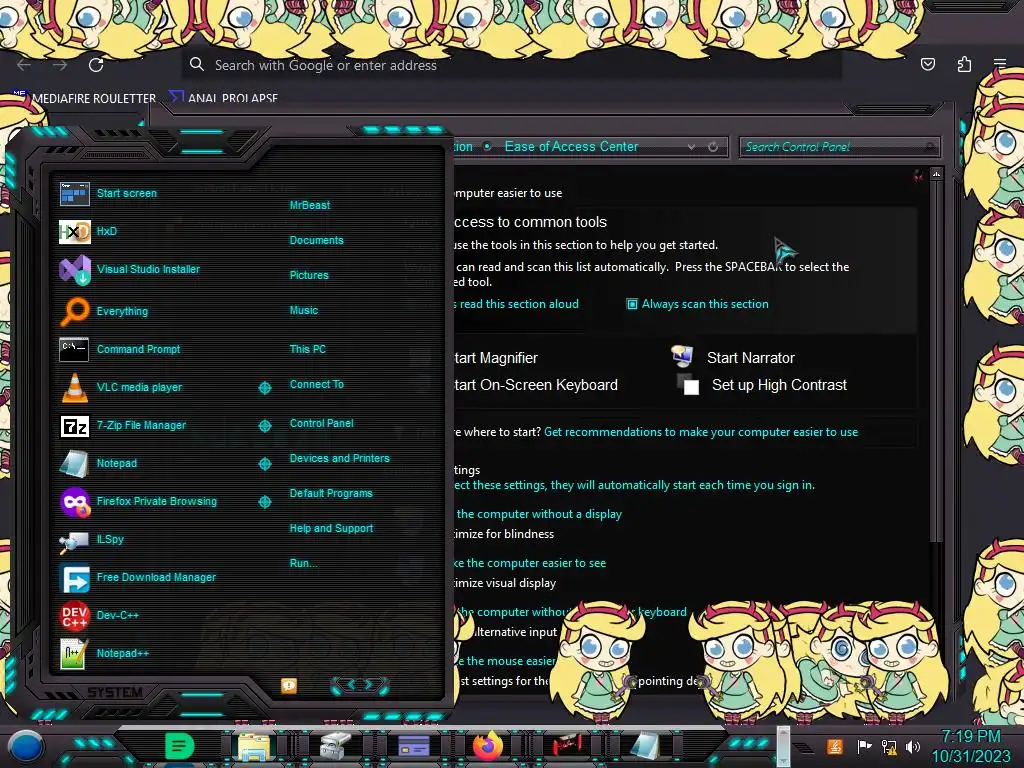
Task: Refresh Control Panel address bar
Action: click(713, 147)
